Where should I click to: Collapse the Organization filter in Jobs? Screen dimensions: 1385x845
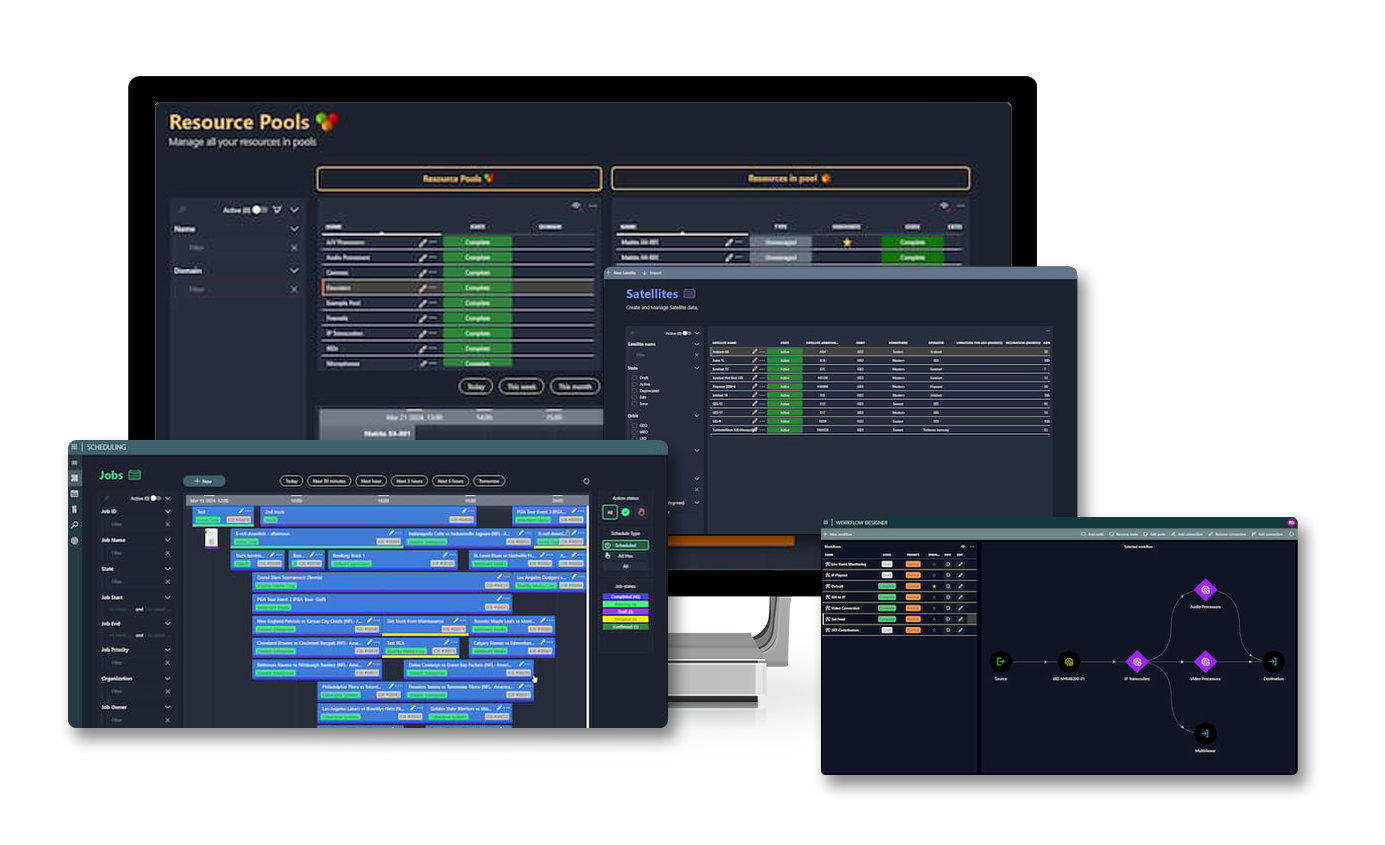coord(167,678)
